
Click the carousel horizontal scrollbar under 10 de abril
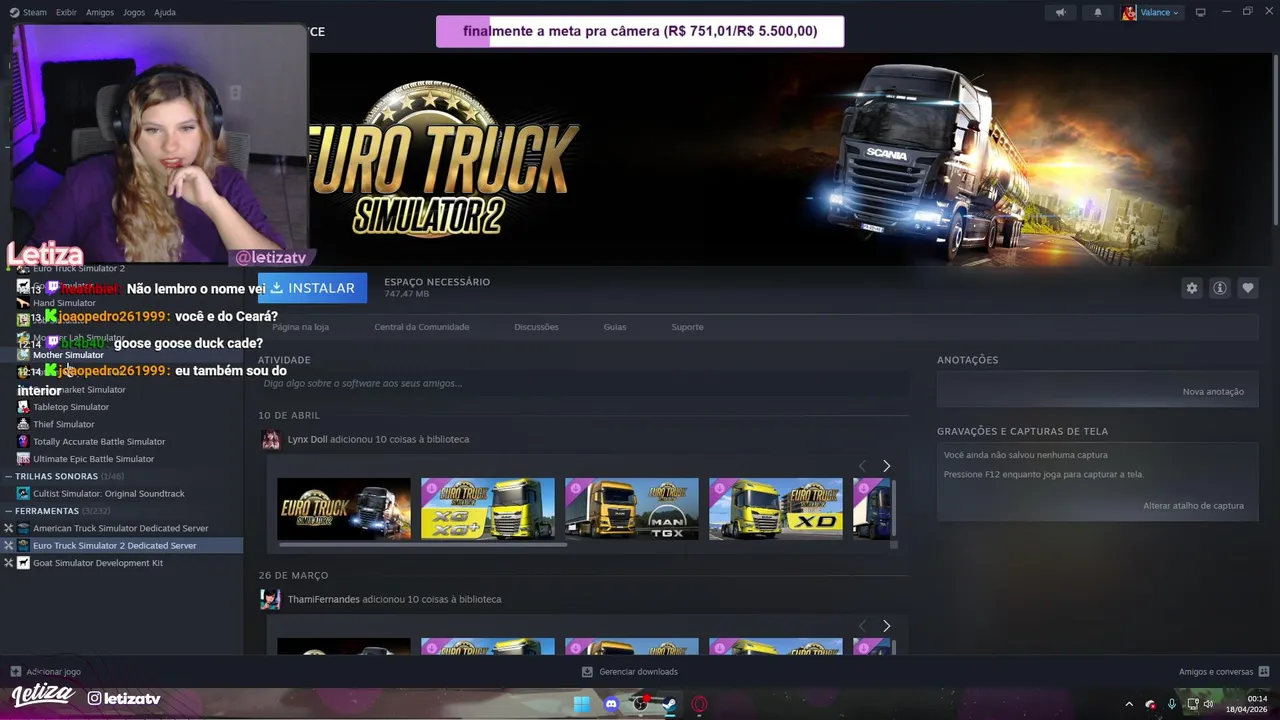[423, 545]
